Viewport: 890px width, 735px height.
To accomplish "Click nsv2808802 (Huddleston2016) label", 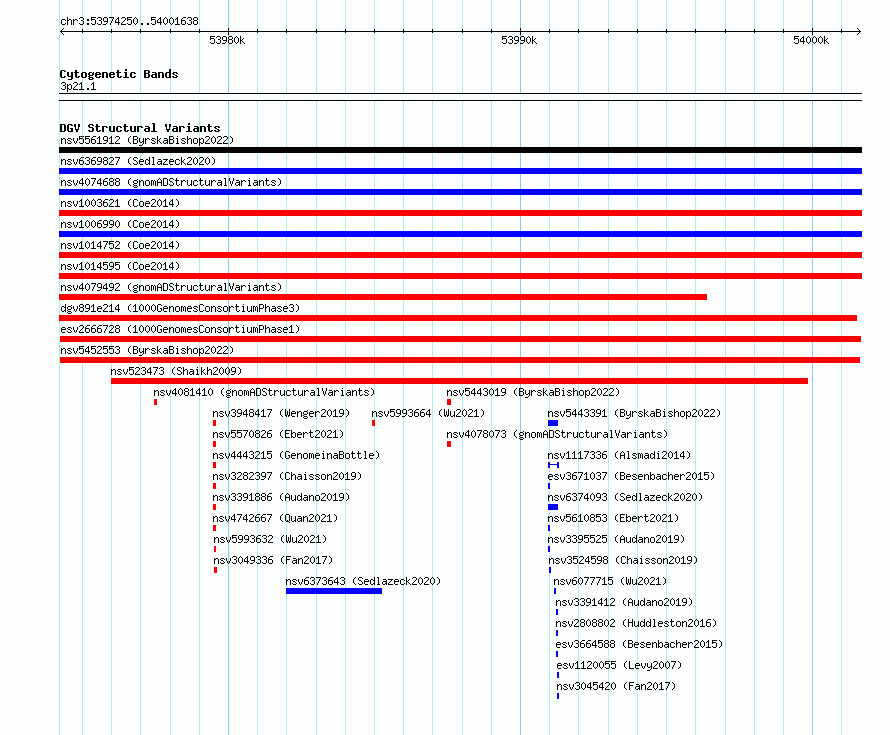I will point(636,623).
